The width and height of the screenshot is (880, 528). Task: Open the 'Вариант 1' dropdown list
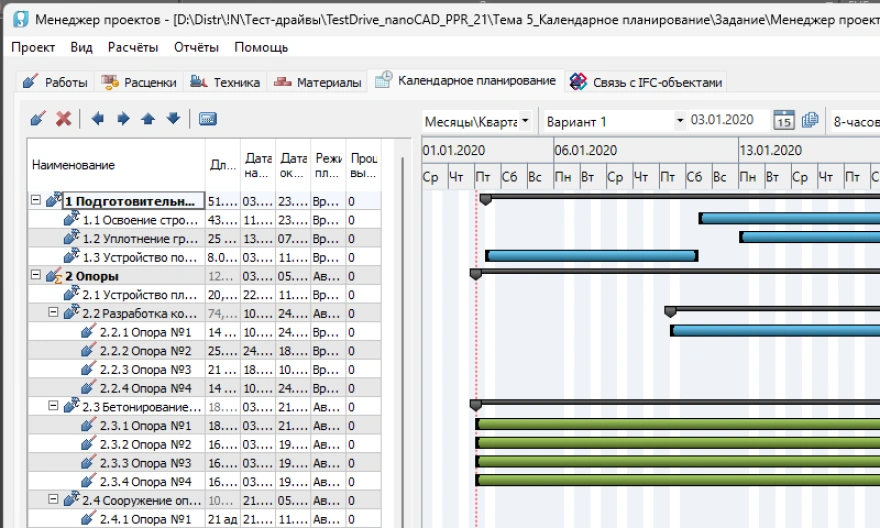tap(681, 121)
